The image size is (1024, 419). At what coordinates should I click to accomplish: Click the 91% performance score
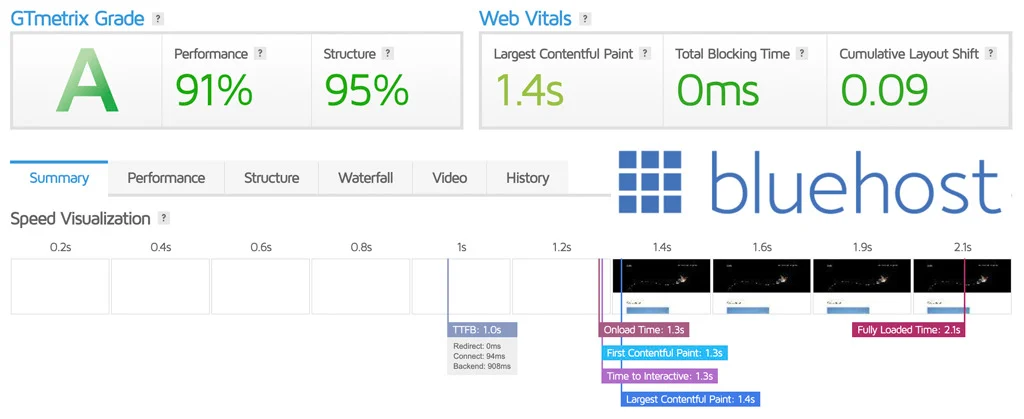pyautogui.click(x=214, y=89)
